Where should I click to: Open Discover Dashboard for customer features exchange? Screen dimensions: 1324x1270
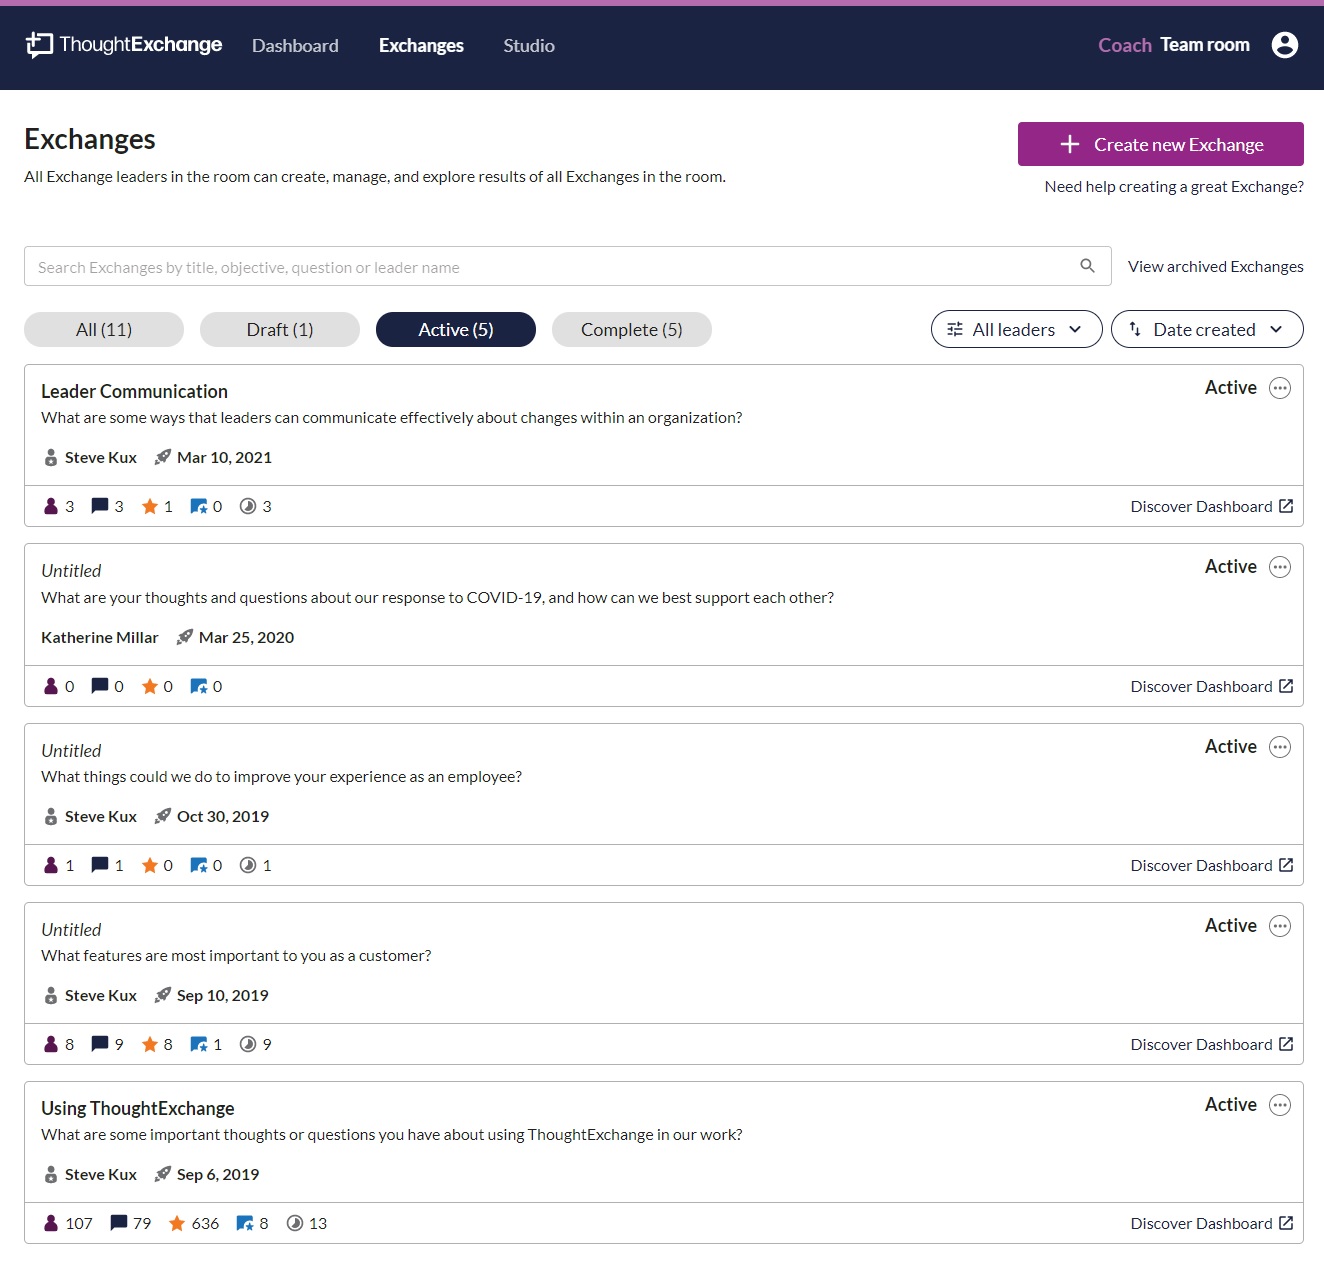[1212, 1044]
